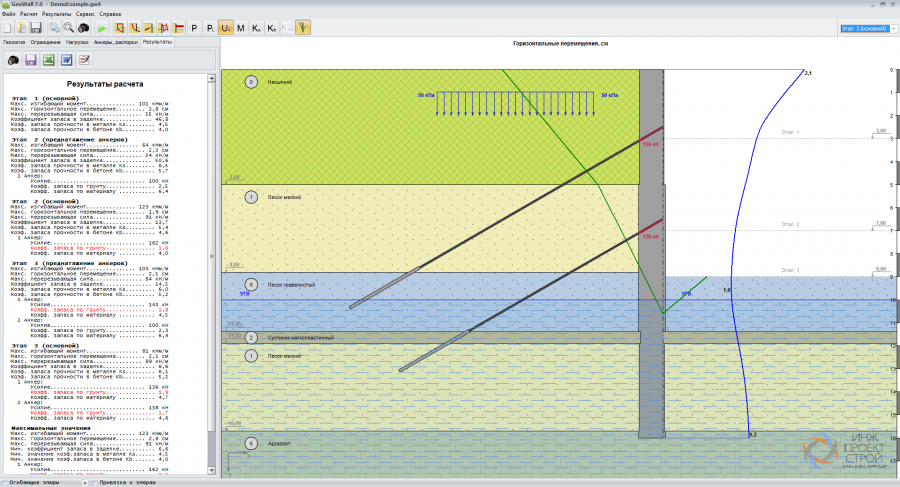The width and height of the screenshot is (900, 487).
Task: Show the first K safety factor diagram
Action: pos(256,28)
